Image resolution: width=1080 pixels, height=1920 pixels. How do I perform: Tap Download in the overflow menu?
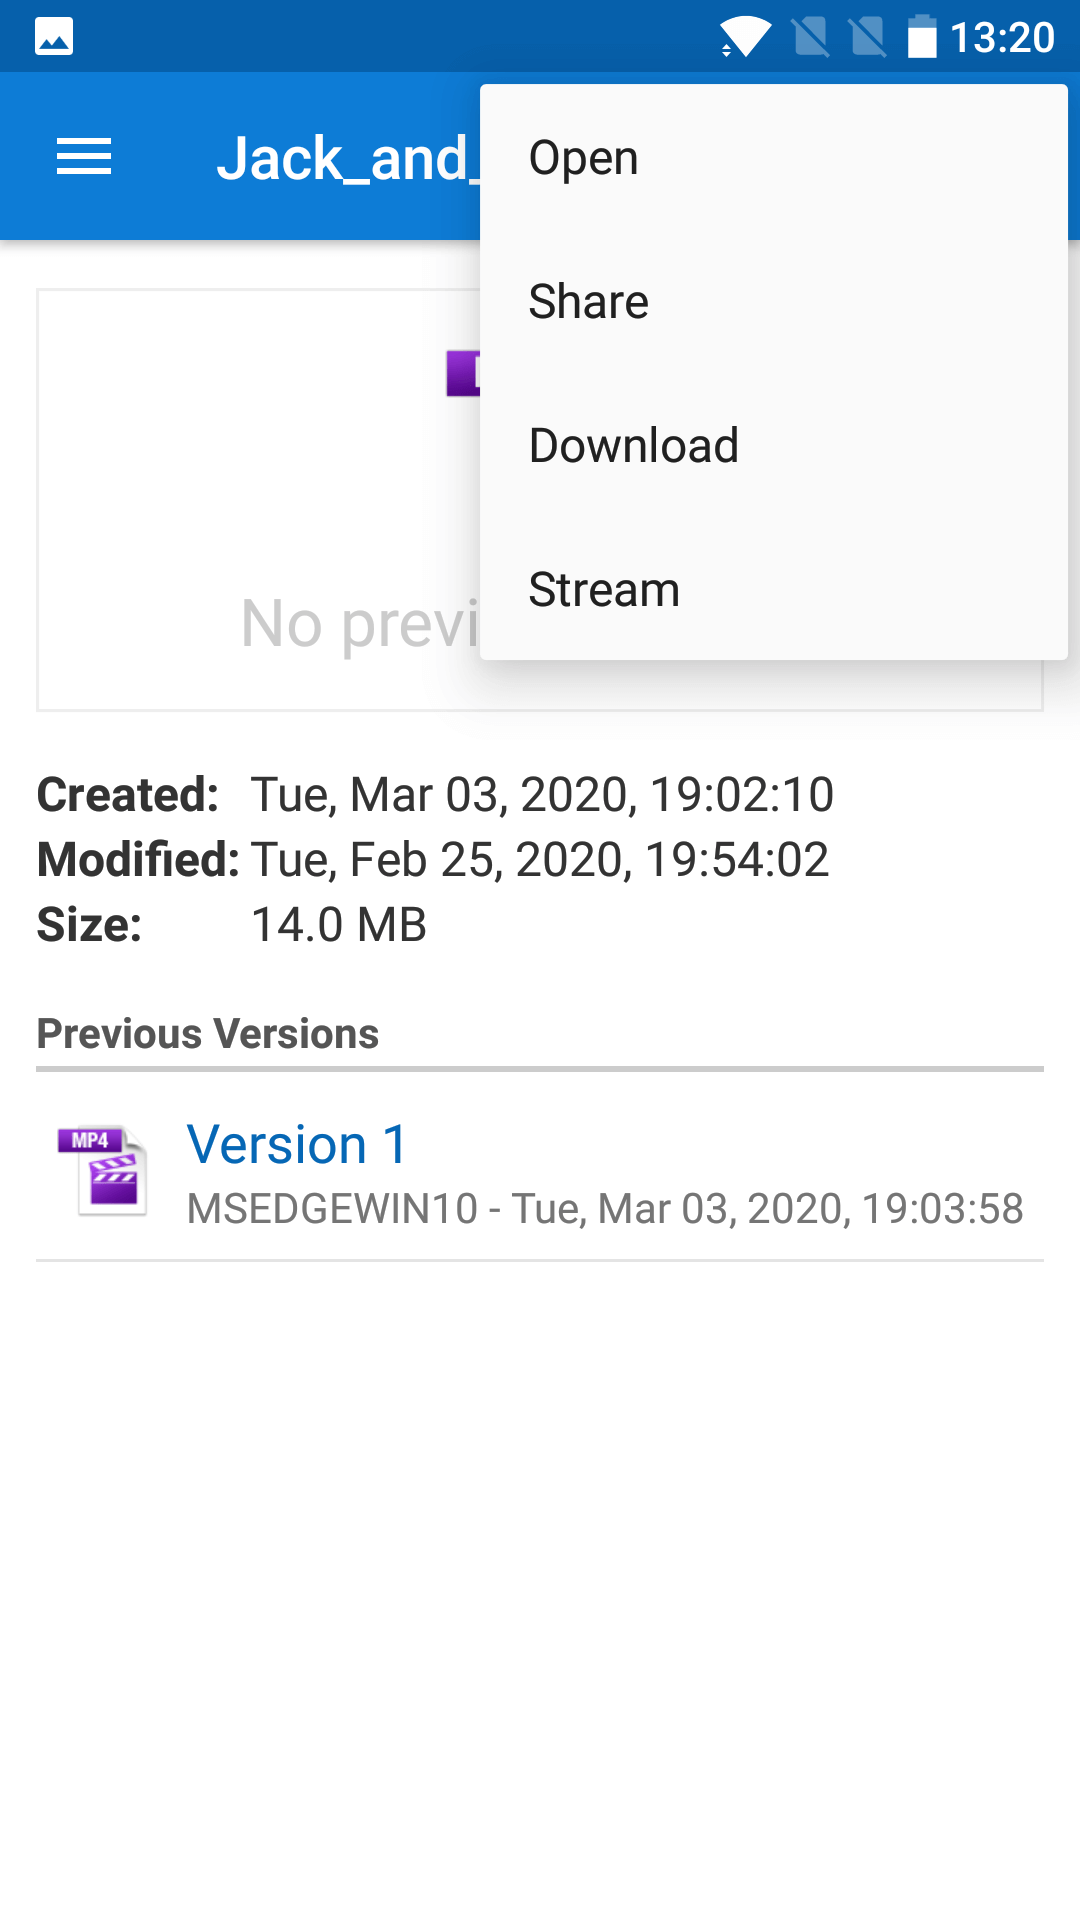633,446
